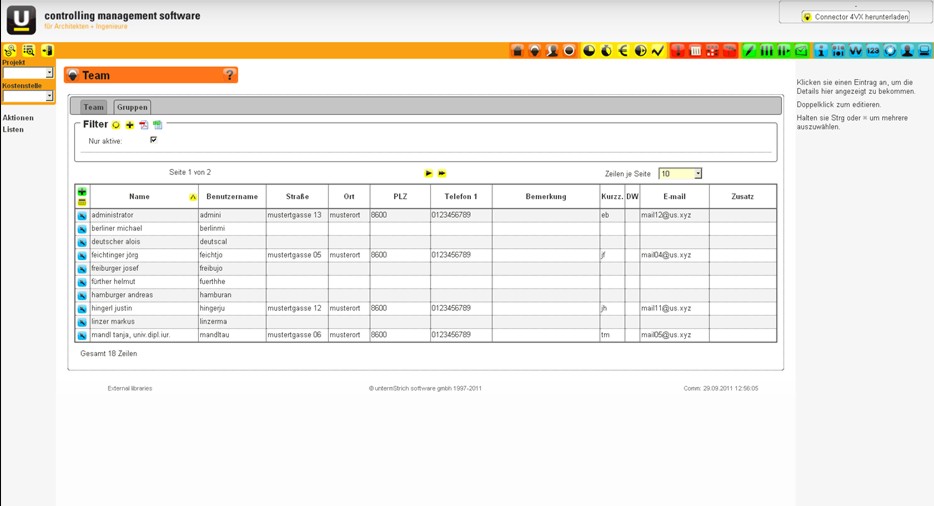Uncheck the Nur aktive checkbox
Viewport: 934px width, 506px height.
point(154,139)
